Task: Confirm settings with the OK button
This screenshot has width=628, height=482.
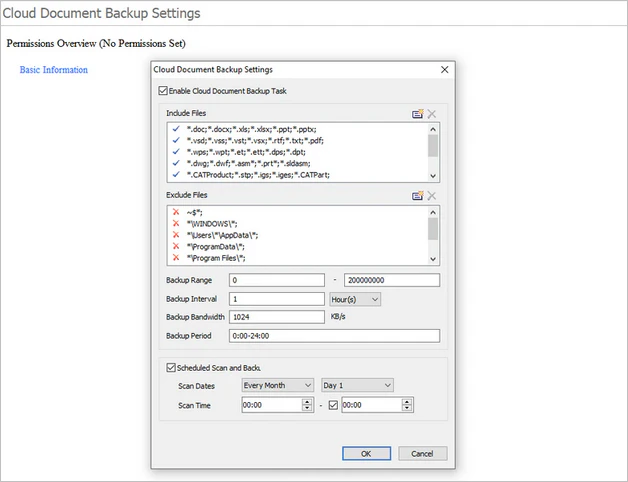Action: click(366, 454)
